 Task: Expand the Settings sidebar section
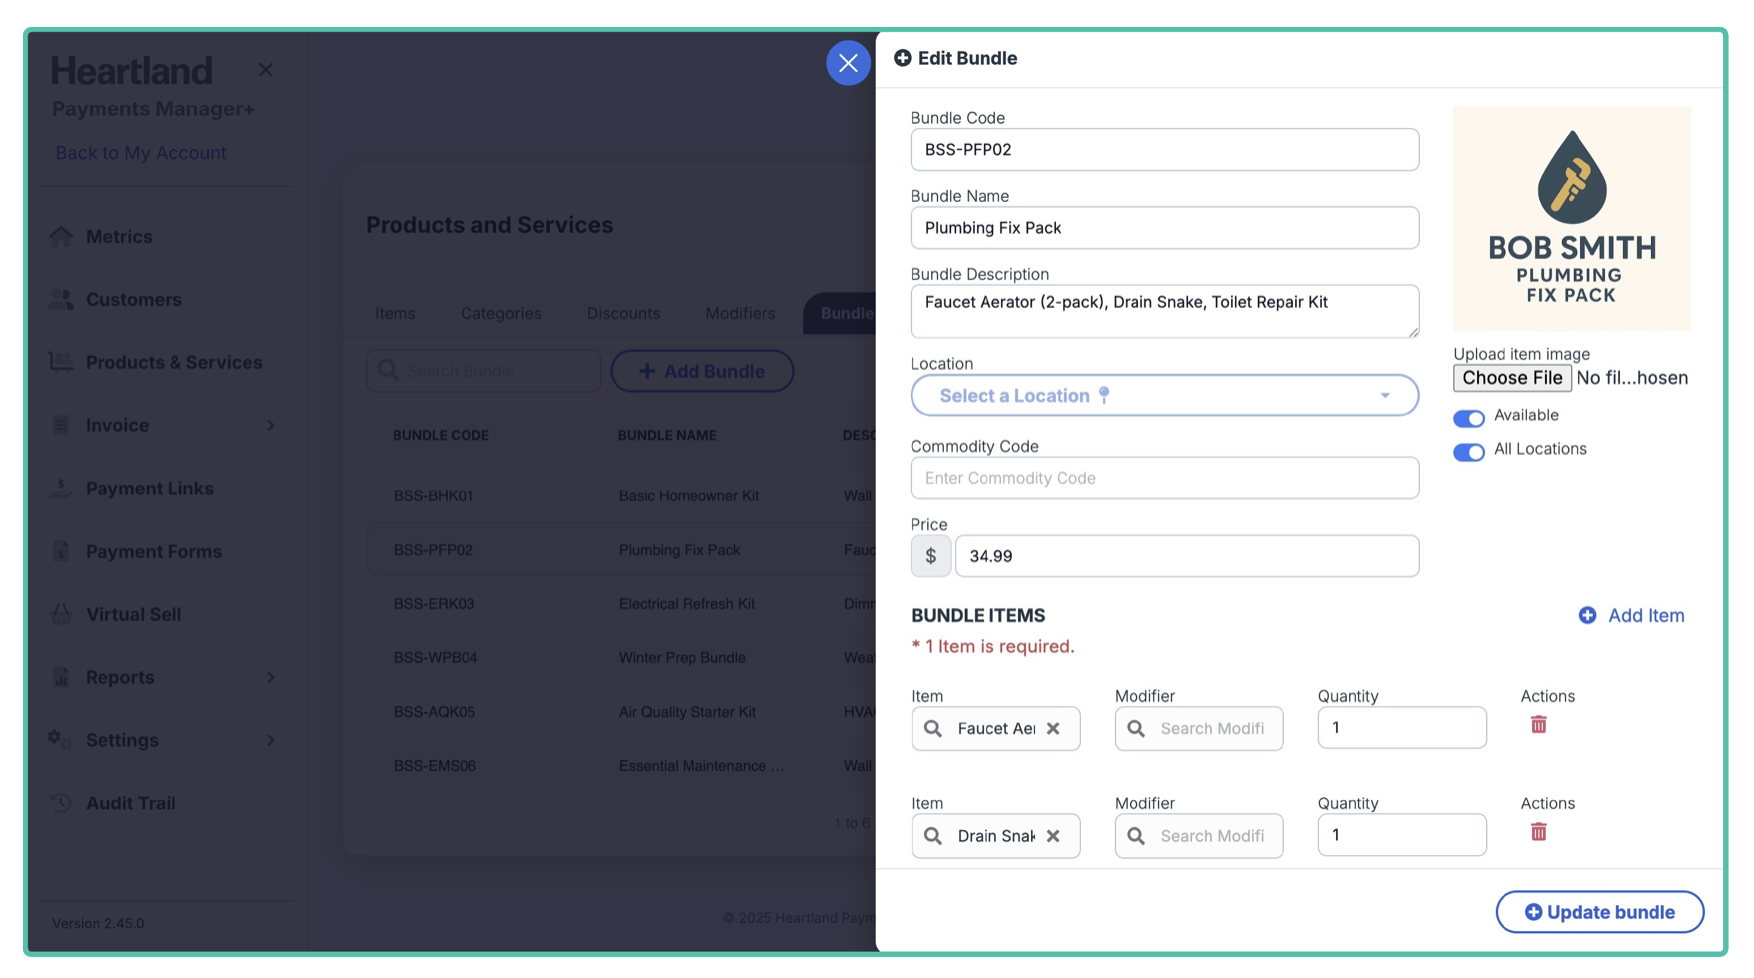point(270,741)
